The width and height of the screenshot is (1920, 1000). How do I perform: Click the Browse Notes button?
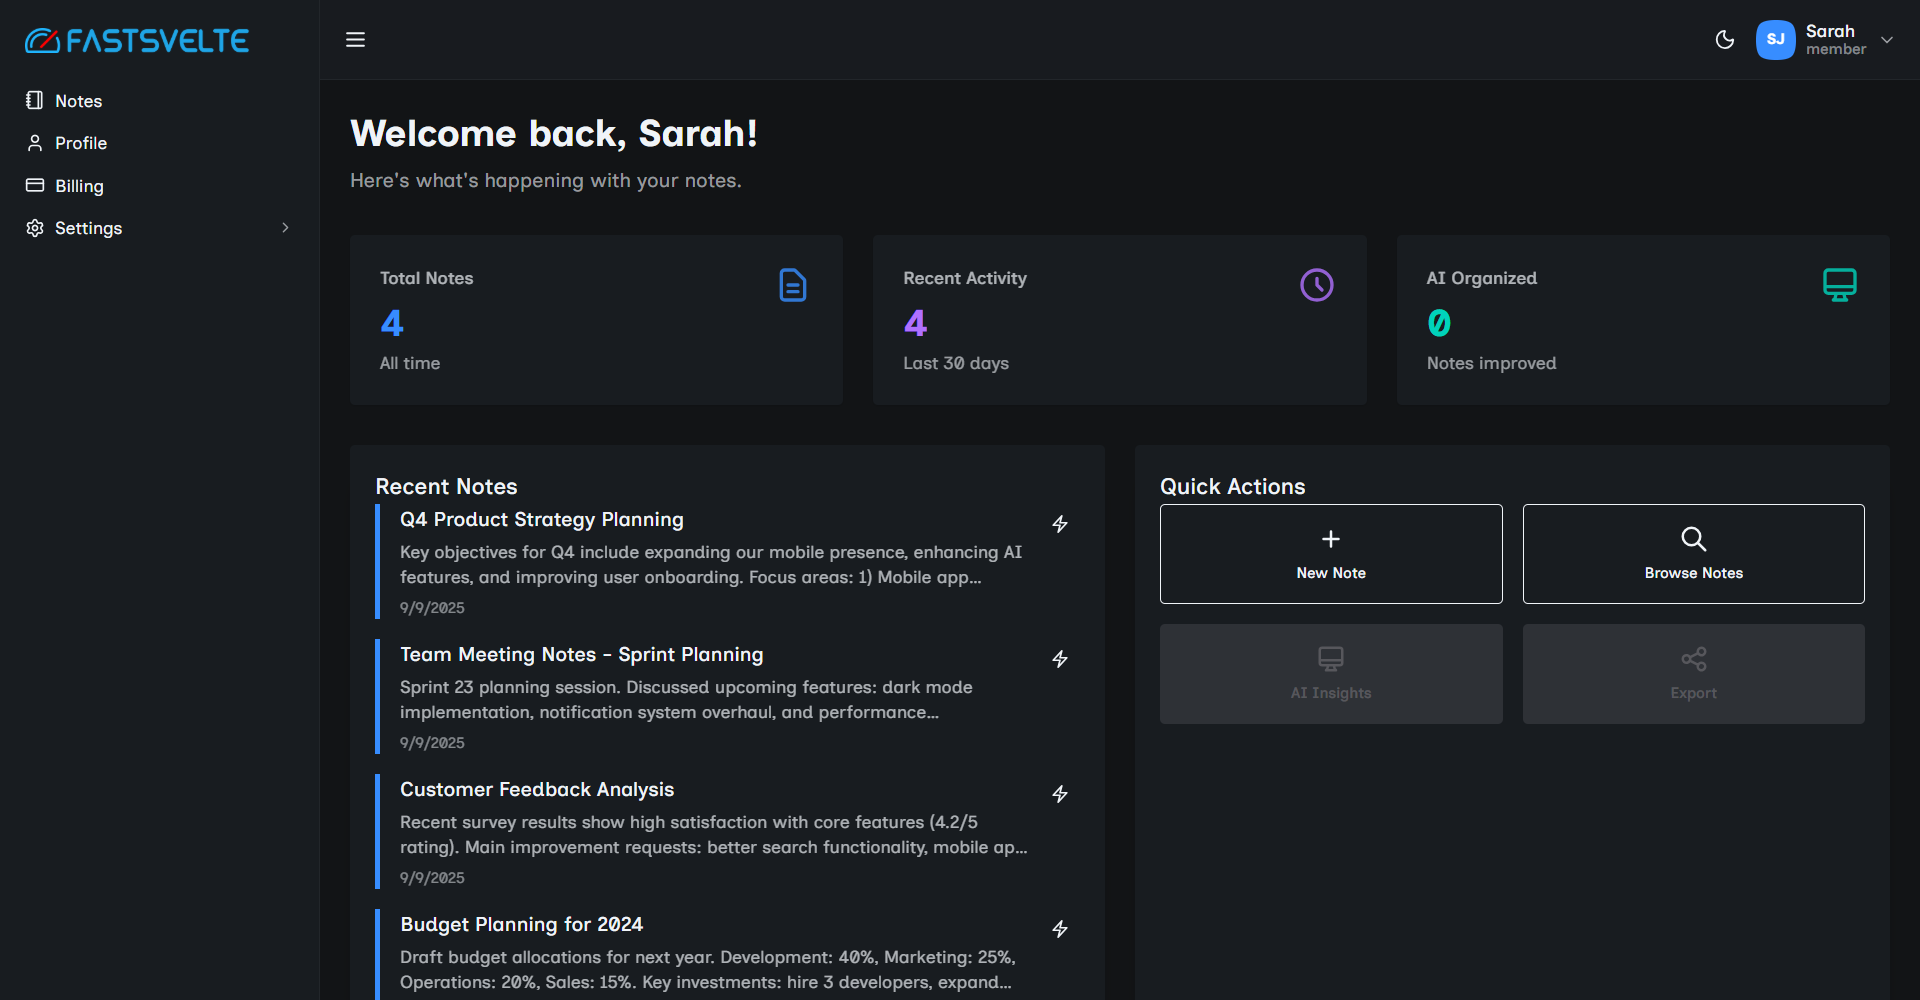(x=1693, y=554)
